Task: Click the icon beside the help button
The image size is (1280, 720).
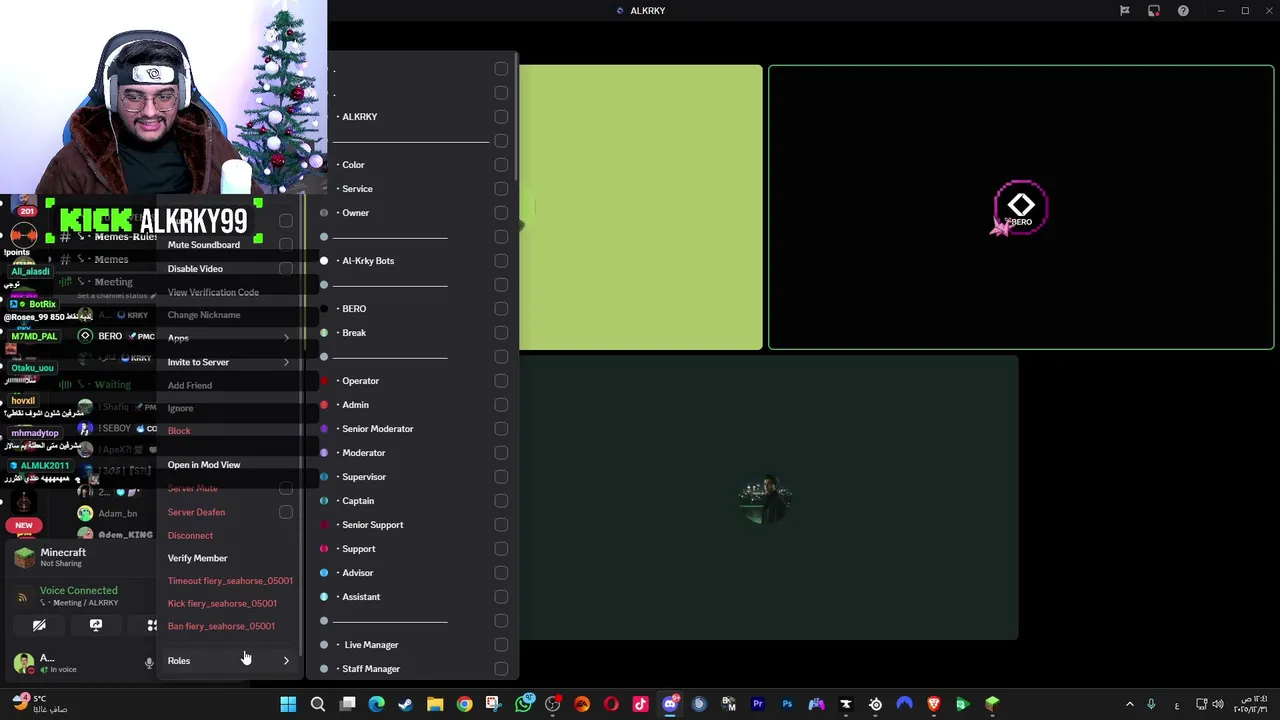Action: tap(1154, 11)
